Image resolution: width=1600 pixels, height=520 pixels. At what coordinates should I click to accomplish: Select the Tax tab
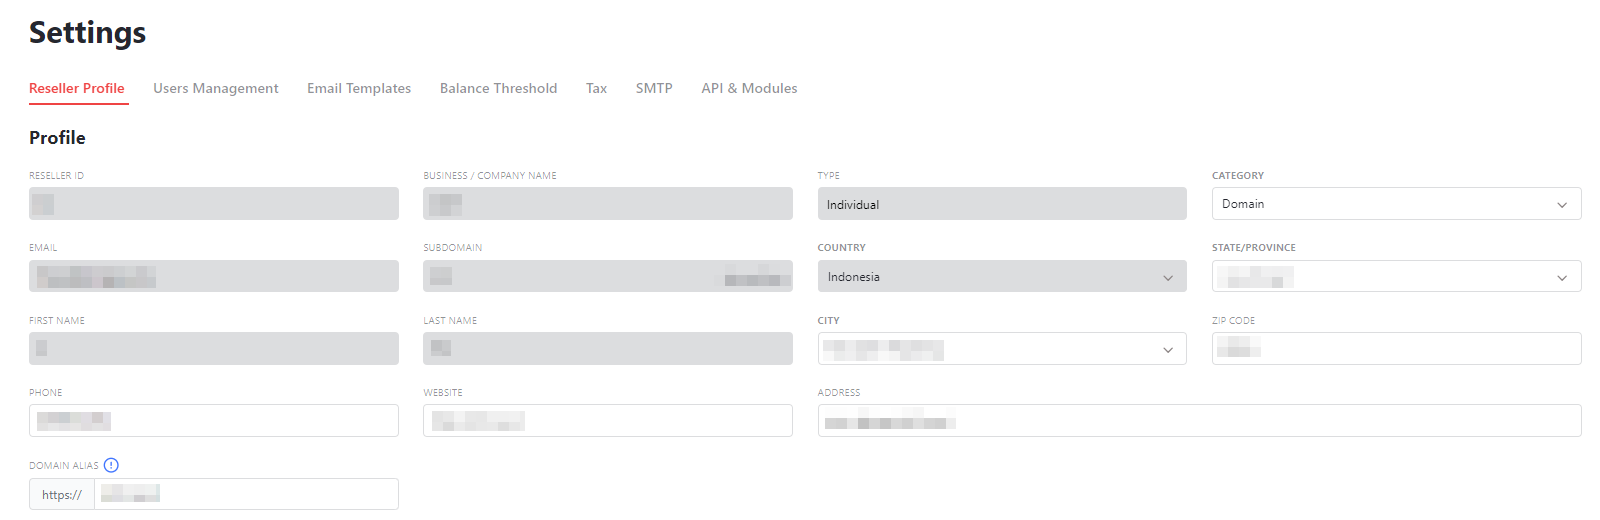(596, 88)
